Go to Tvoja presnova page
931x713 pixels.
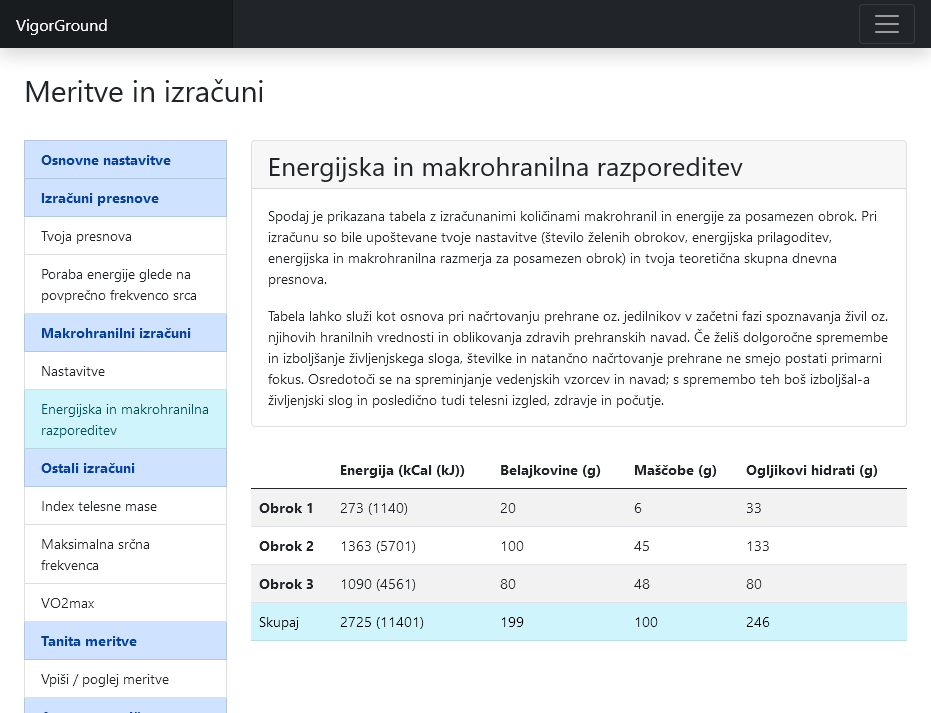pos(87,236)
